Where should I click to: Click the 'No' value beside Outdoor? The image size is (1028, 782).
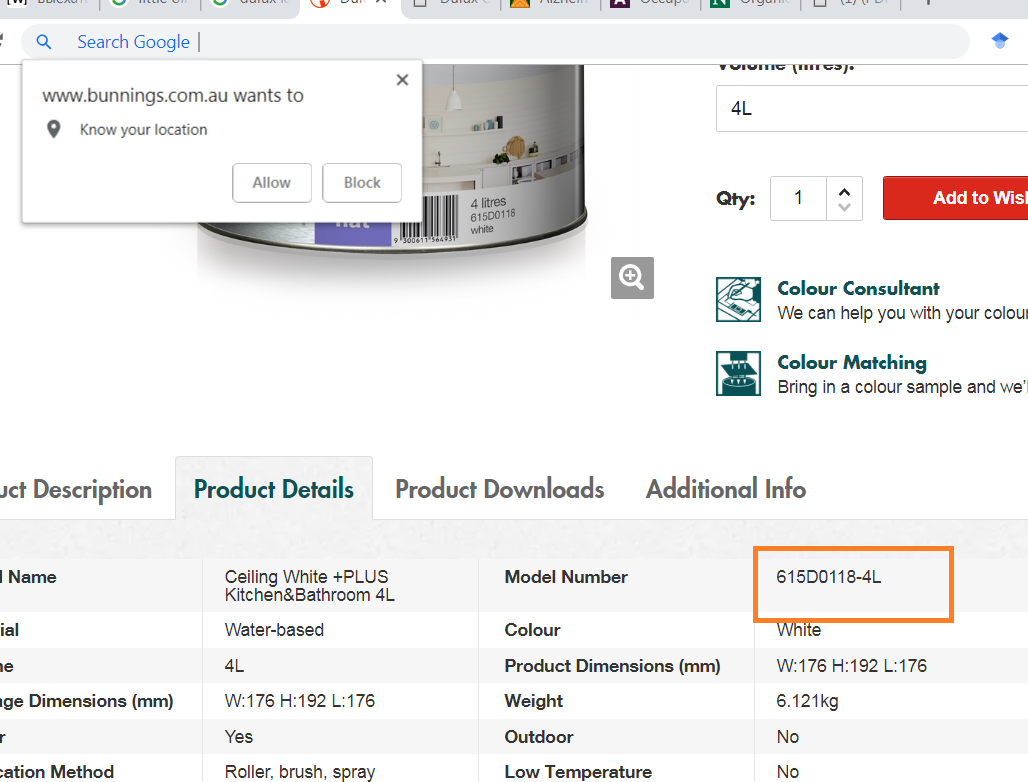(x=787, y=737)
